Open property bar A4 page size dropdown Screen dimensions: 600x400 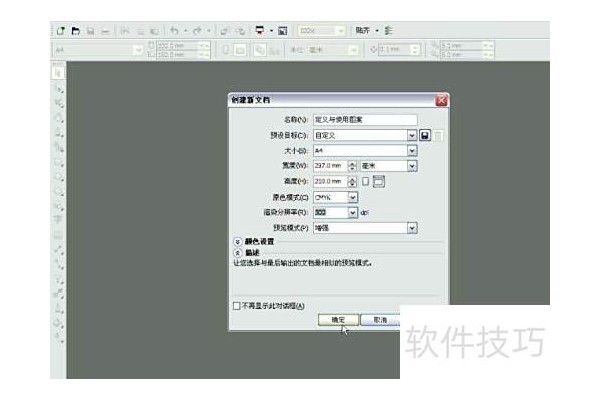pyautogui.click(x=138, y=50)
